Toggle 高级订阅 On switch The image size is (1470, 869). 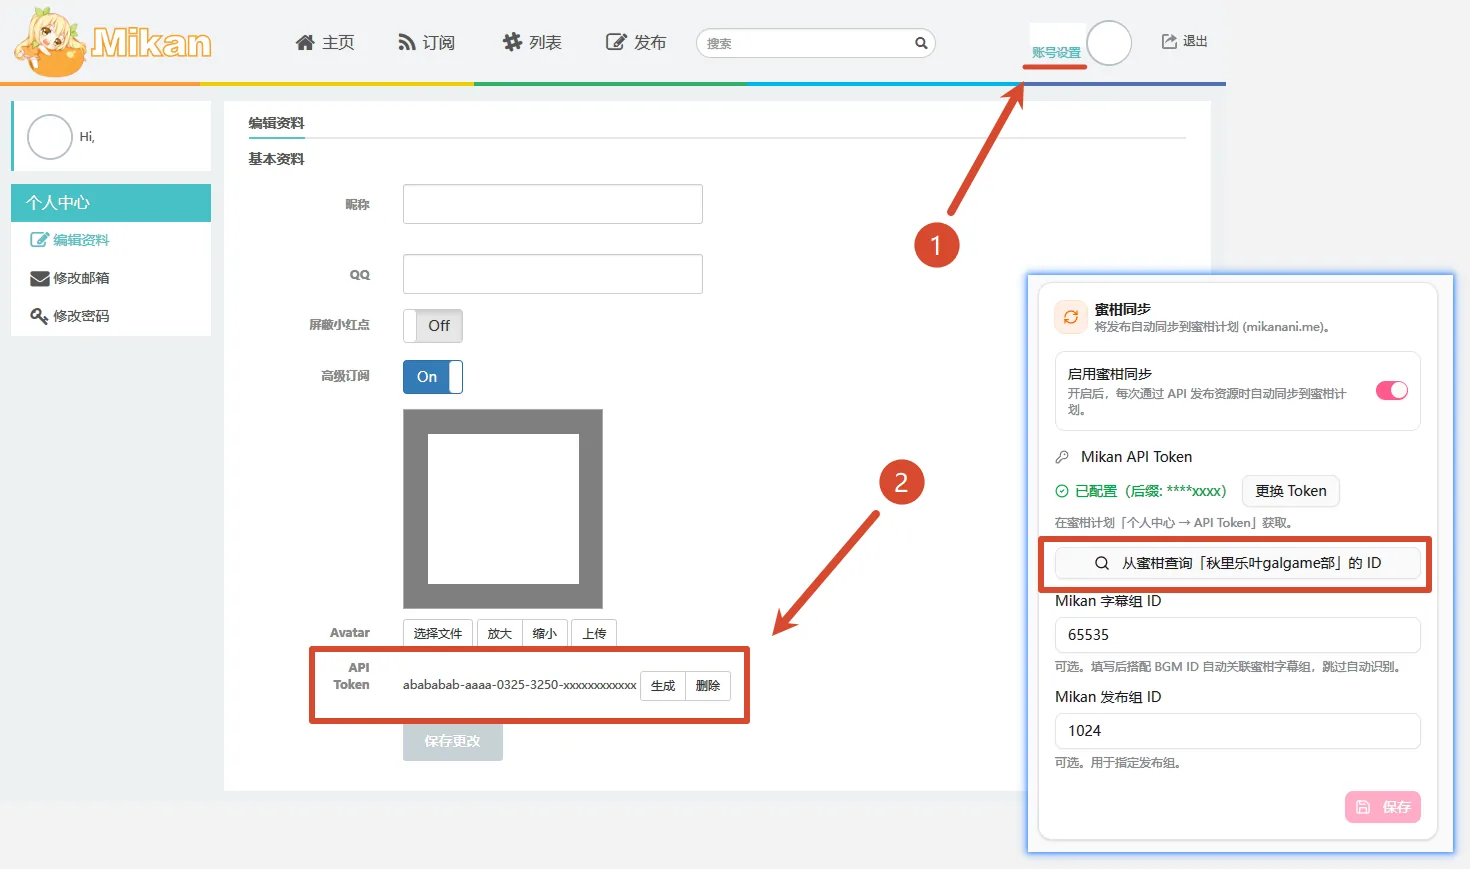tap(433, 377)
